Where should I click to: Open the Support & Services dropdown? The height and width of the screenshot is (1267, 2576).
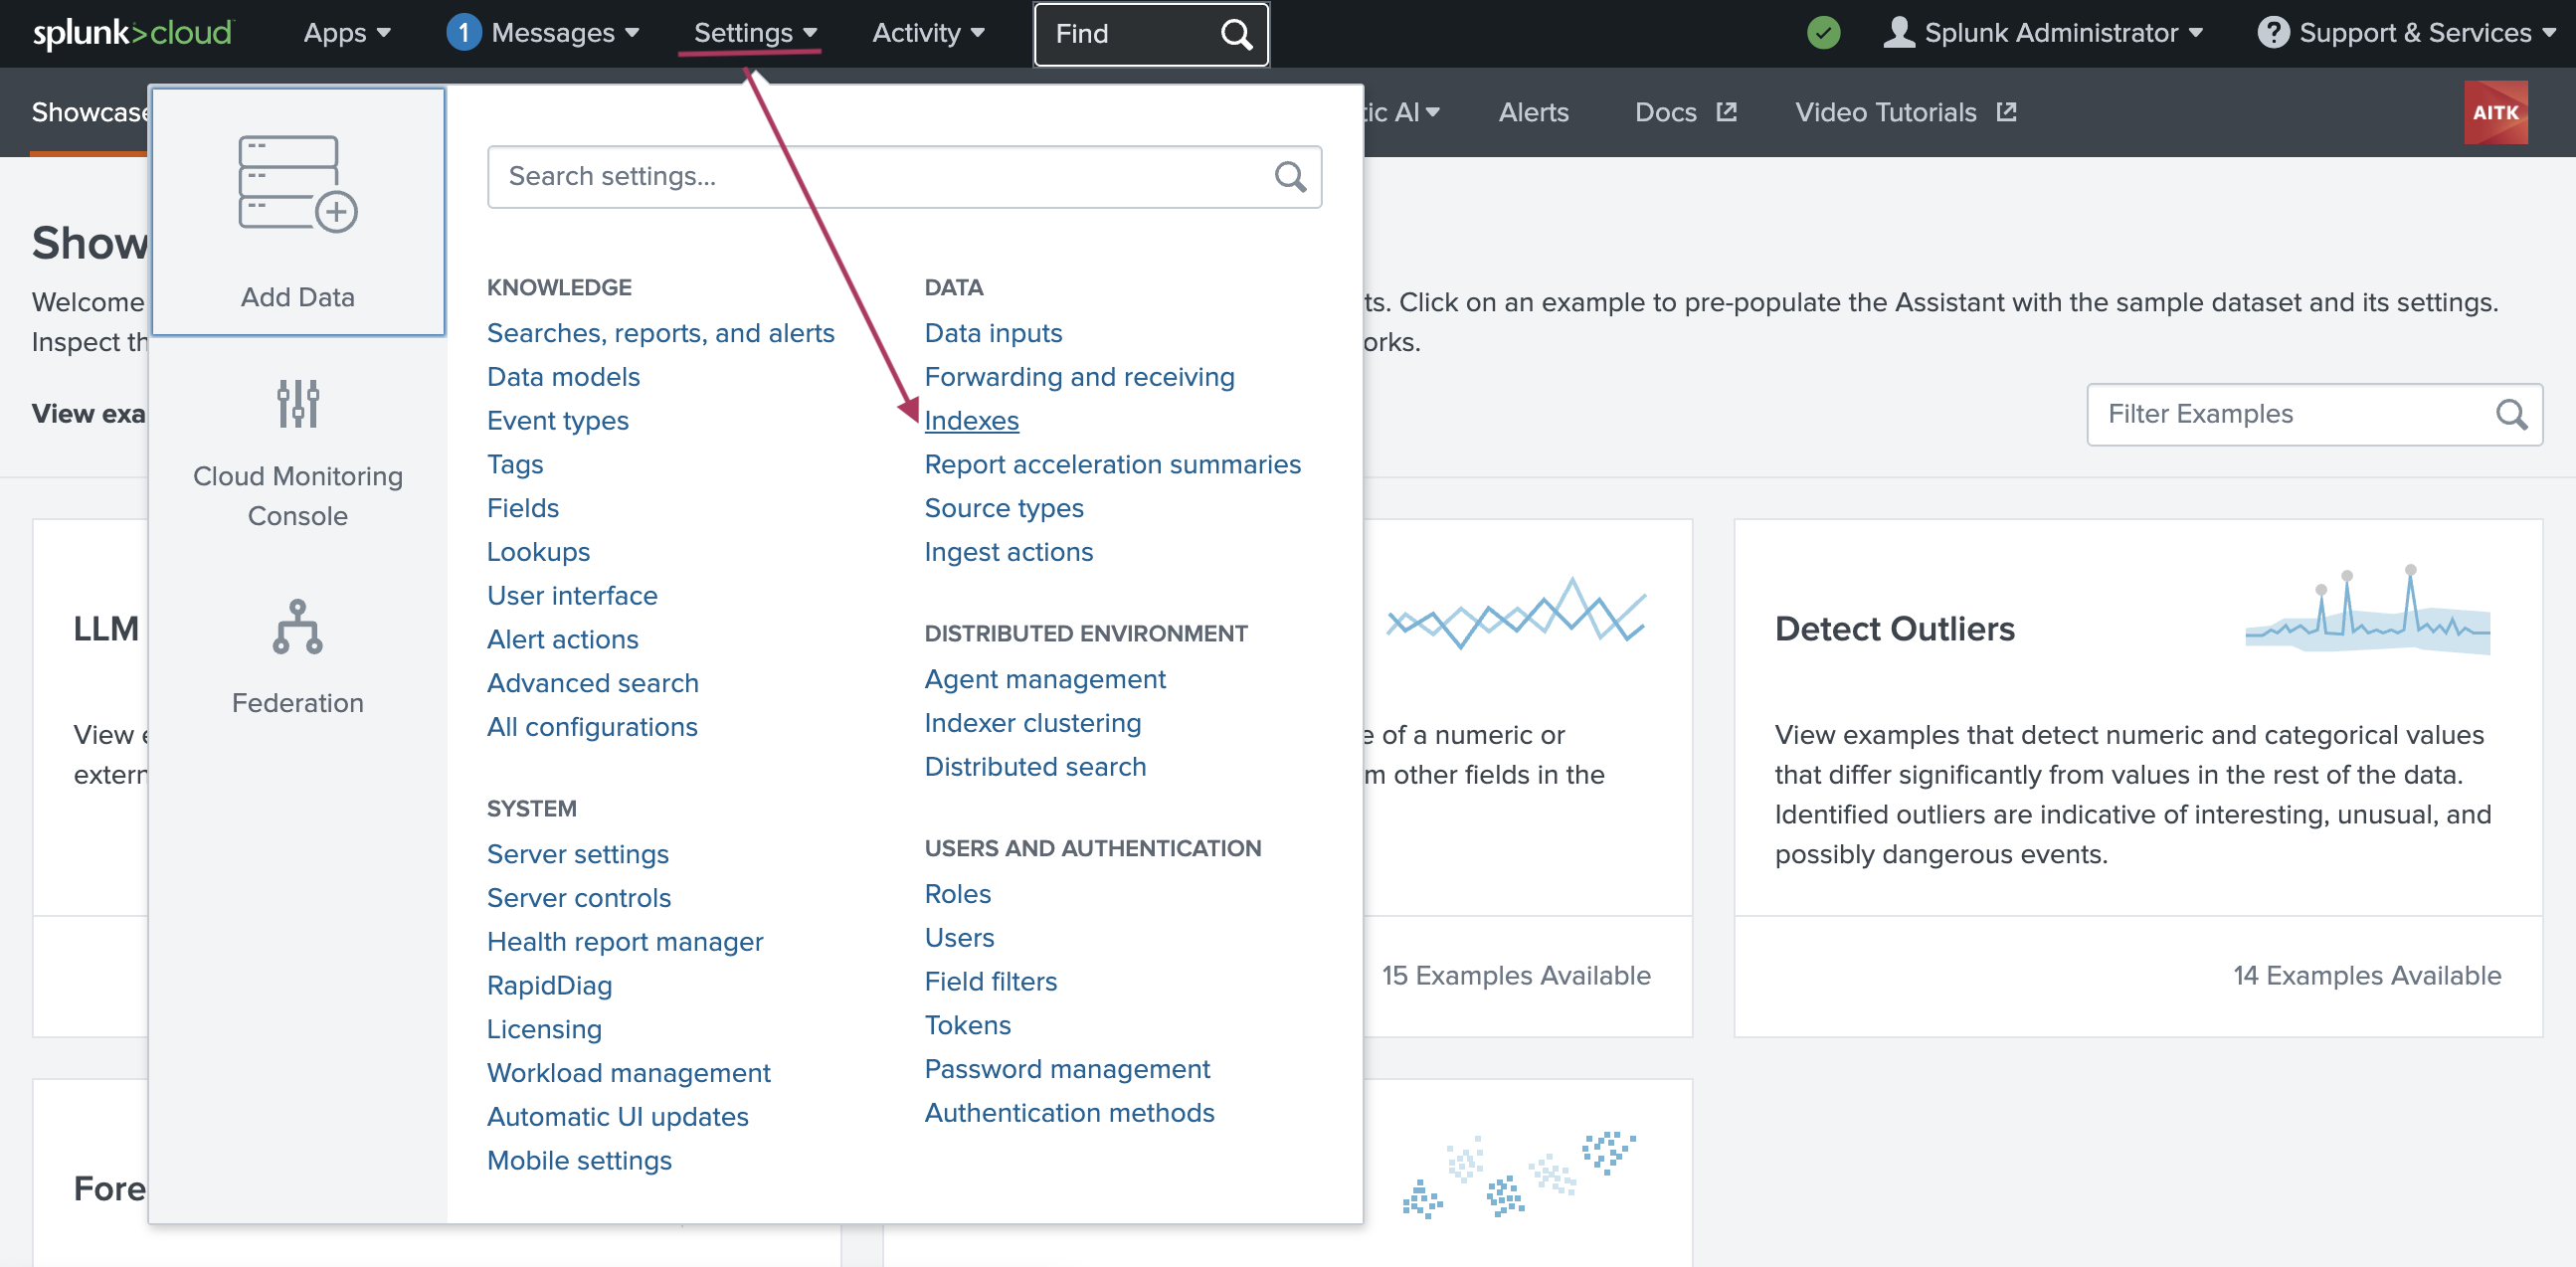click(x=2426, y=33)
